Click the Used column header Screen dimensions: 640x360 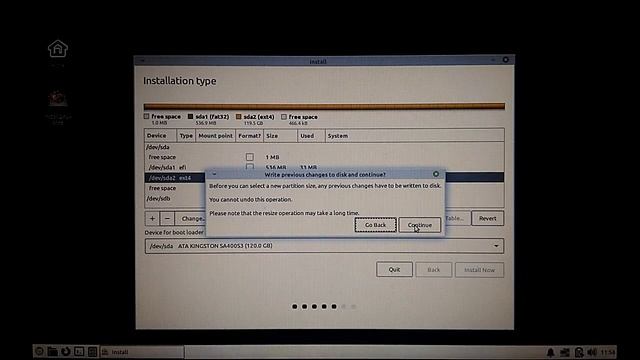click(311, 136)
